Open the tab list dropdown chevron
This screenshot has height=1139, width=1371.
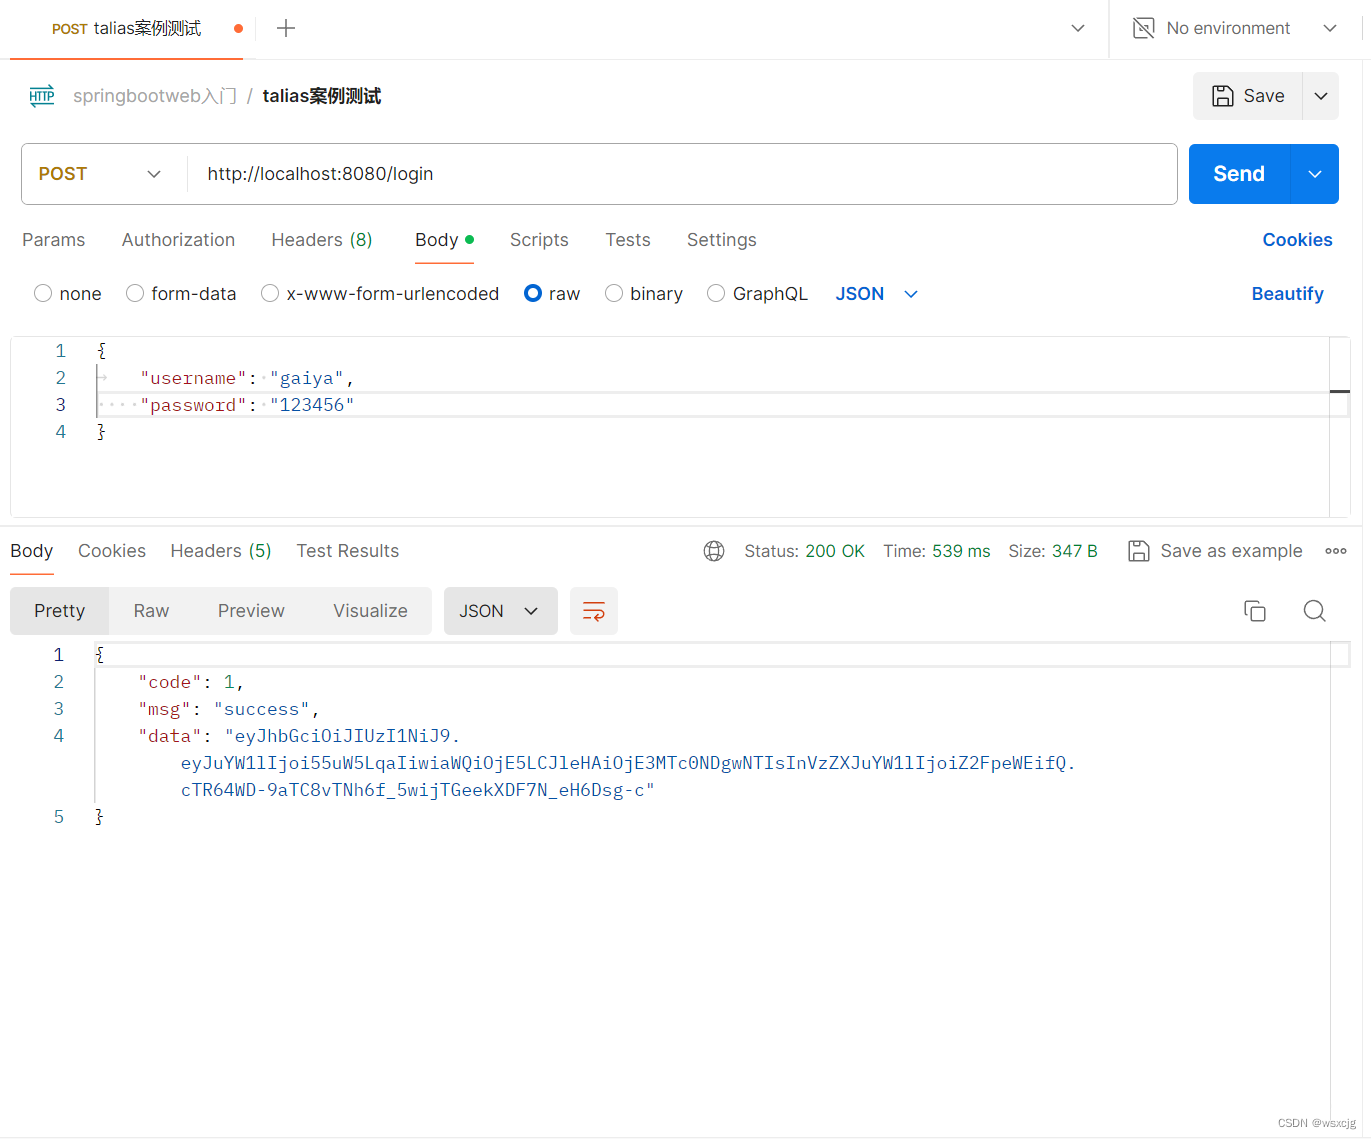pyautogui.click(x=1078, y=28)
